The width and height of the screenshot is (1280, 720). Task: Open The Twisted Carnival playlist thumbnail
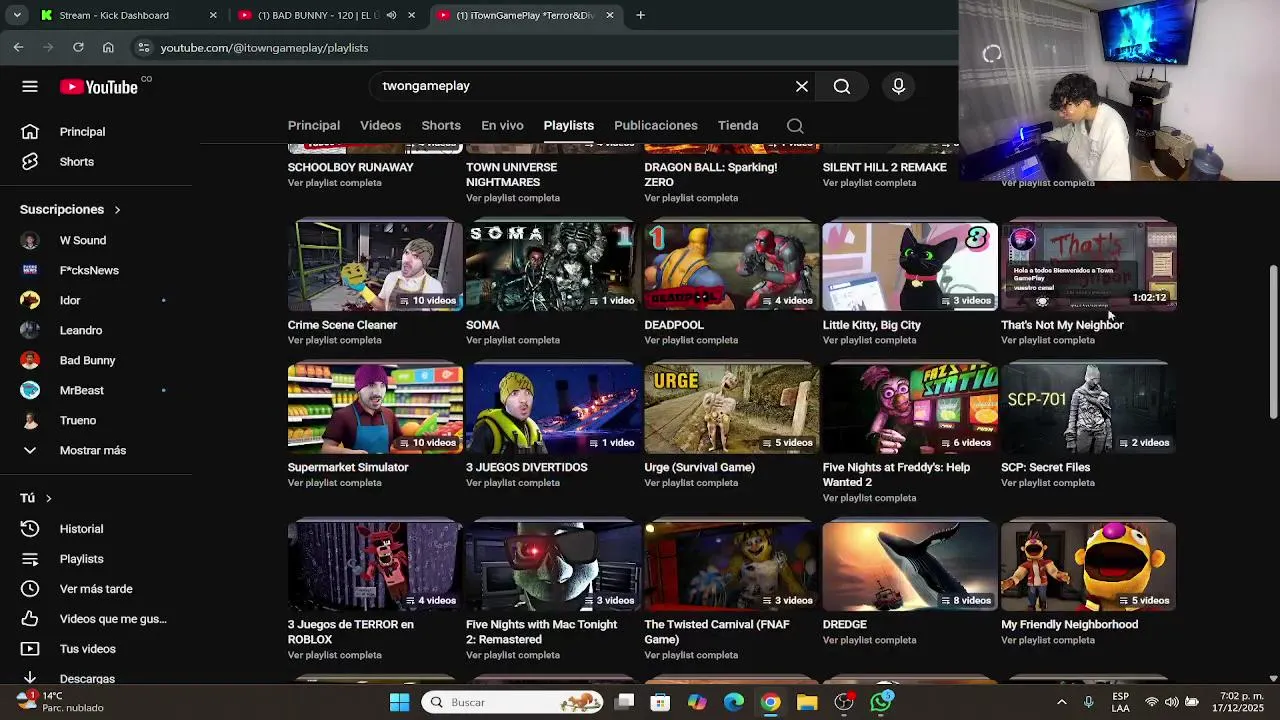click(732, 566)
